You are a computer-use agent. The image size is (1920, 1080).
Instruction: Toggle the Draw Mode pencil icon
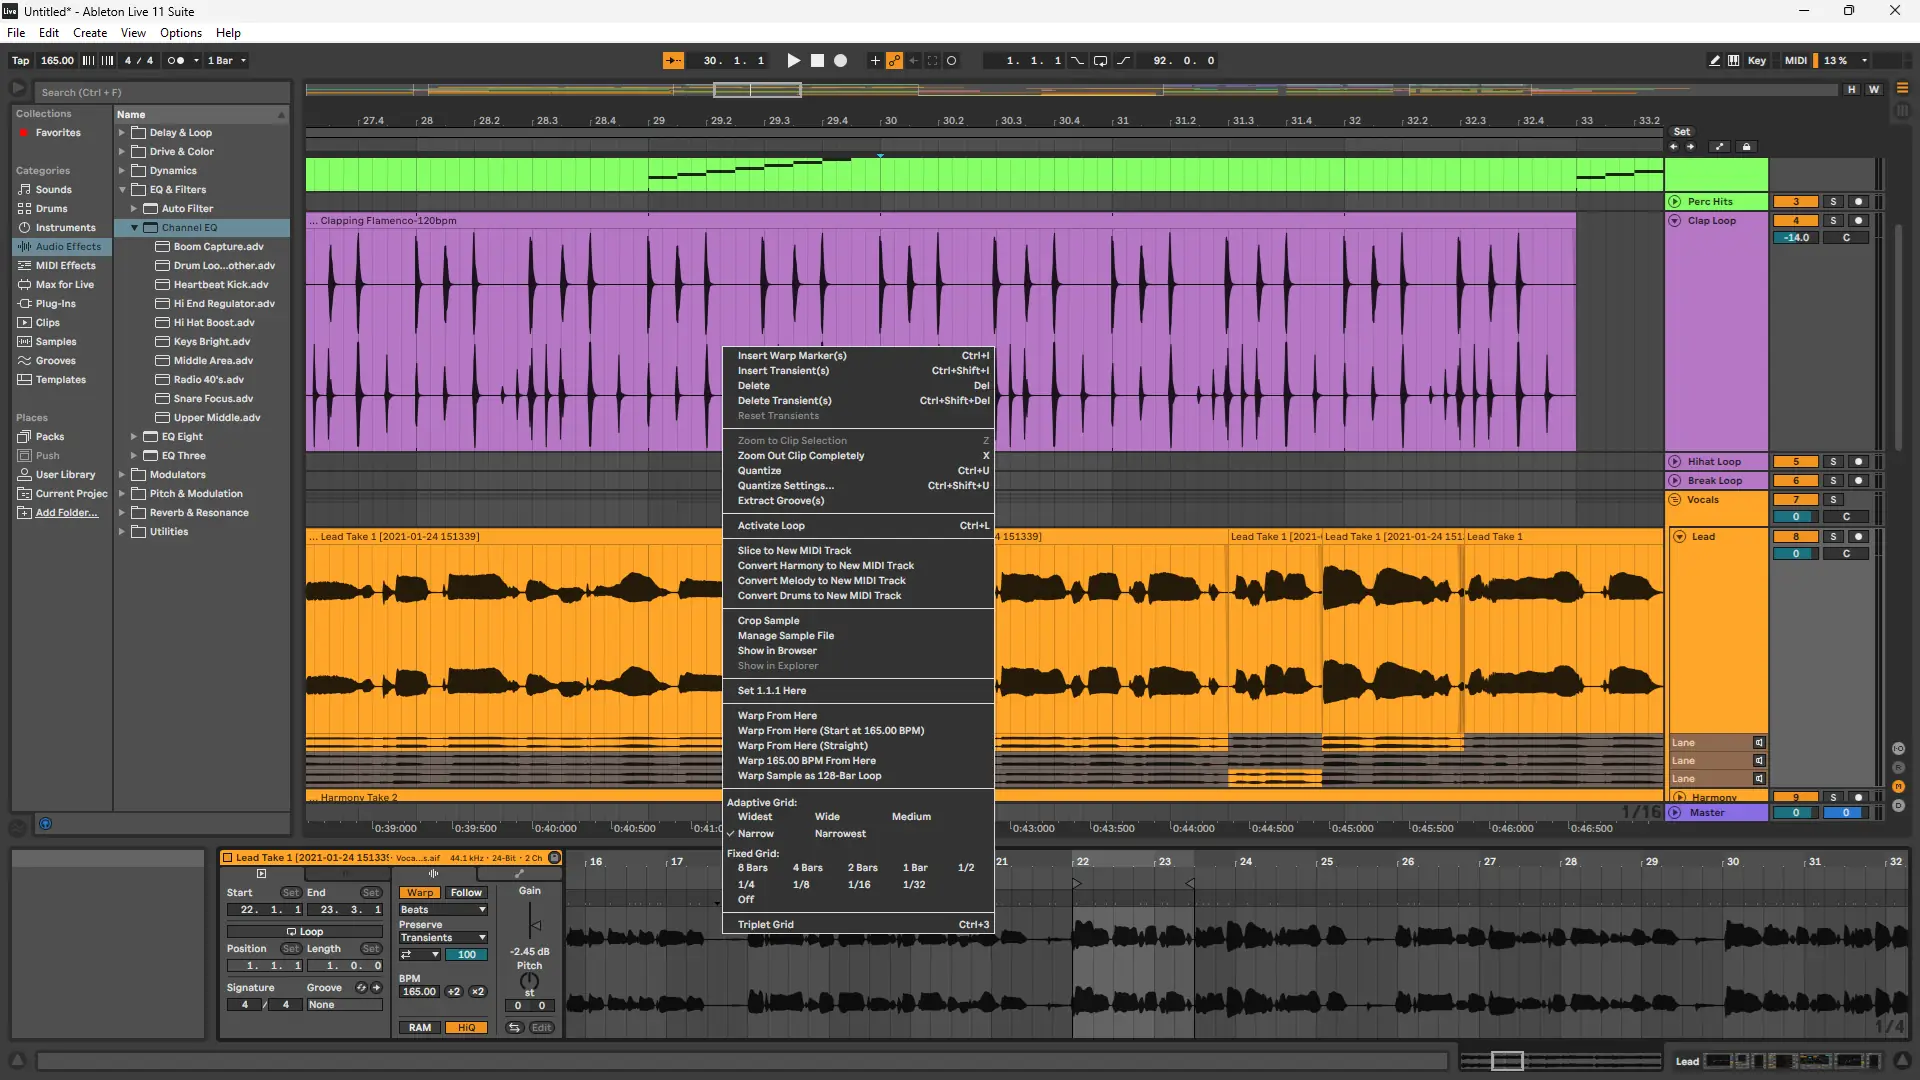click(1714, 61)
